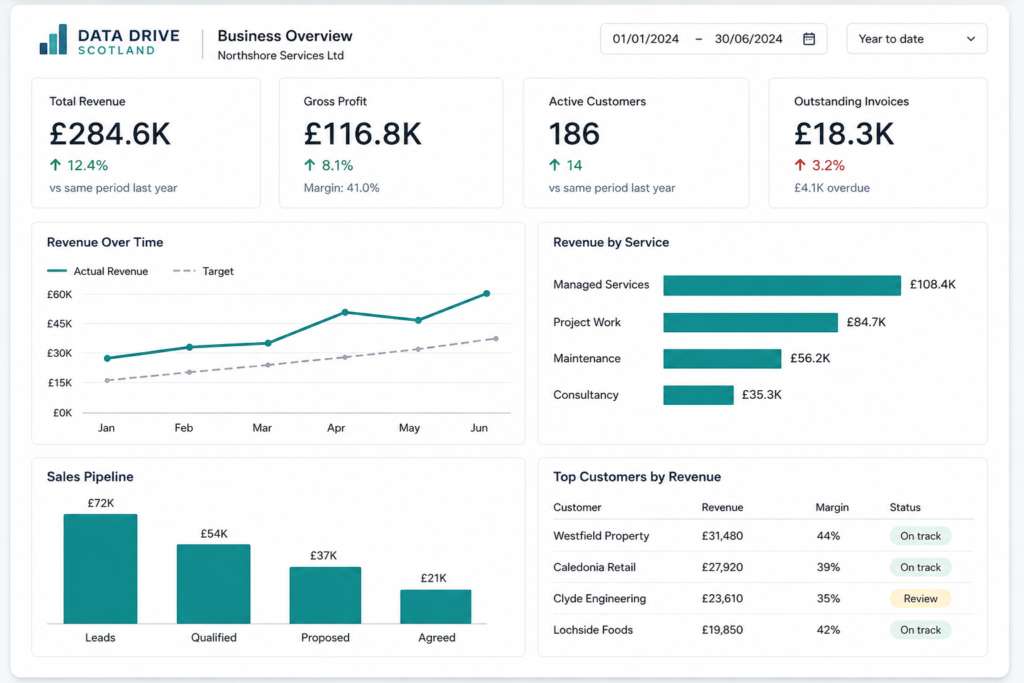The width and height of the screenshot is (1024, 683).
Task: Click the £27,920 revenue cell
Action: point(722,567)
